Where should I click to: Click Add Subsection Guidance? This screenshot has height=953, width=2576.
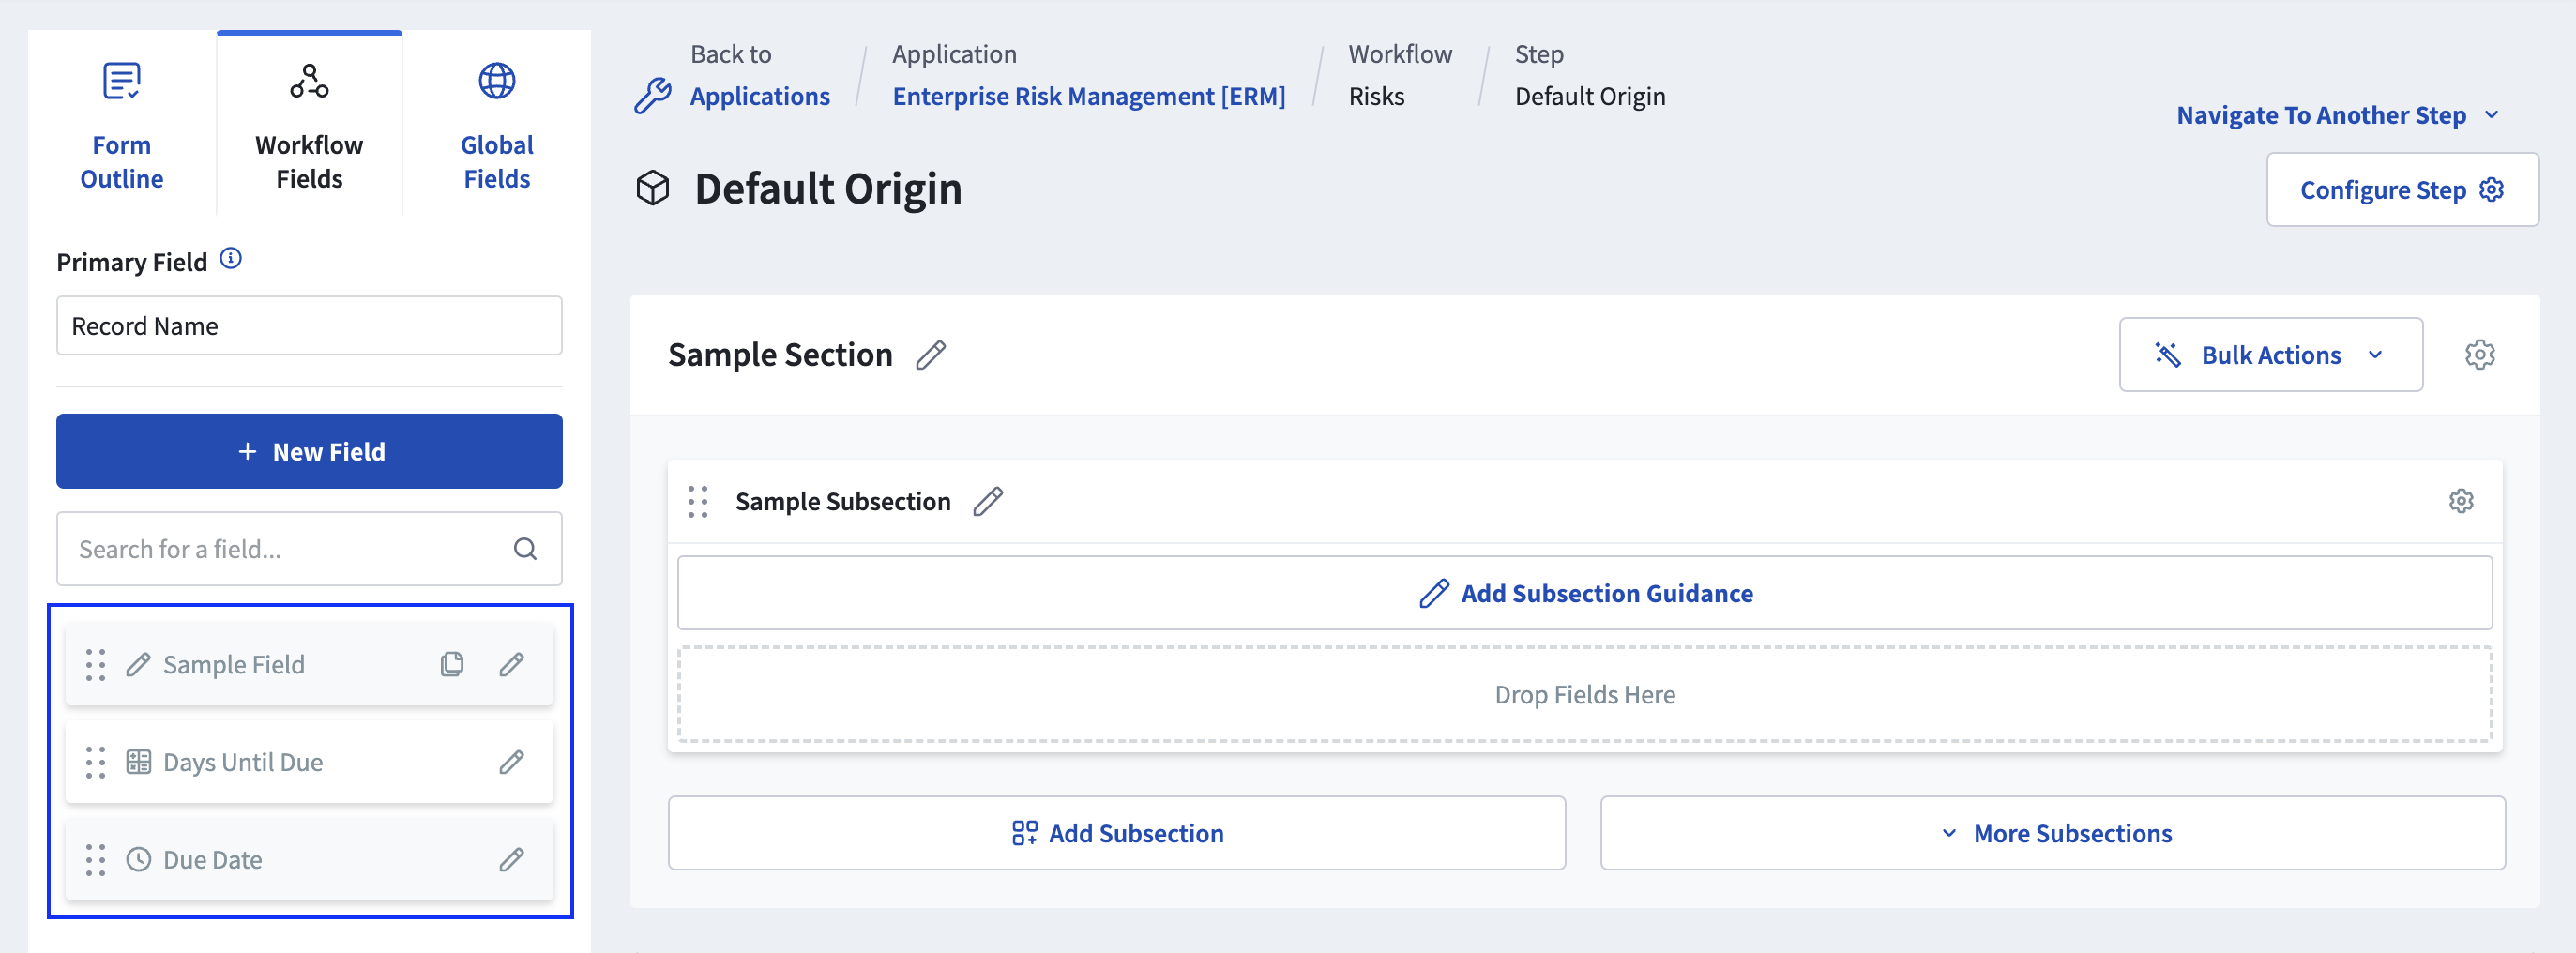click(x=1584, y=592)
